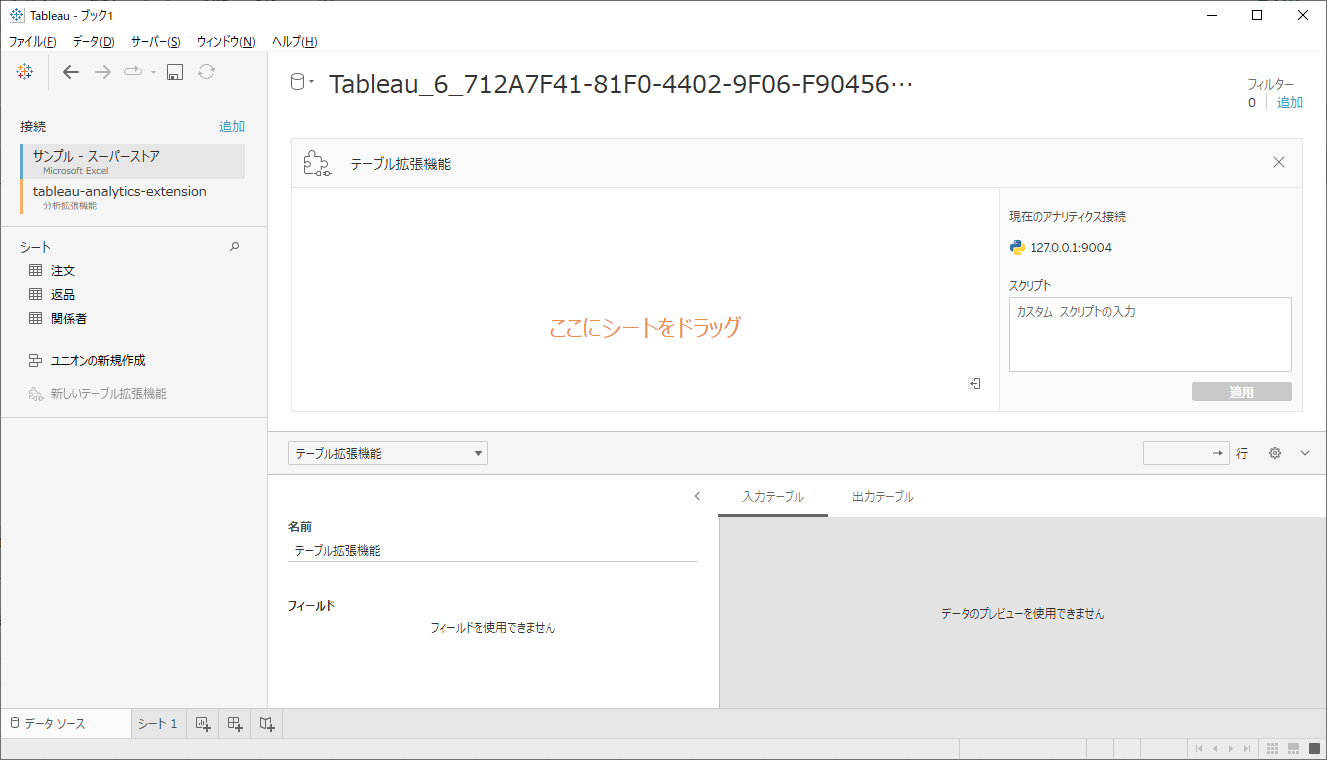Click the data source title Tableau_6_712A7F41...
This screenshot has width=1327, height=760.
(621, 84)
